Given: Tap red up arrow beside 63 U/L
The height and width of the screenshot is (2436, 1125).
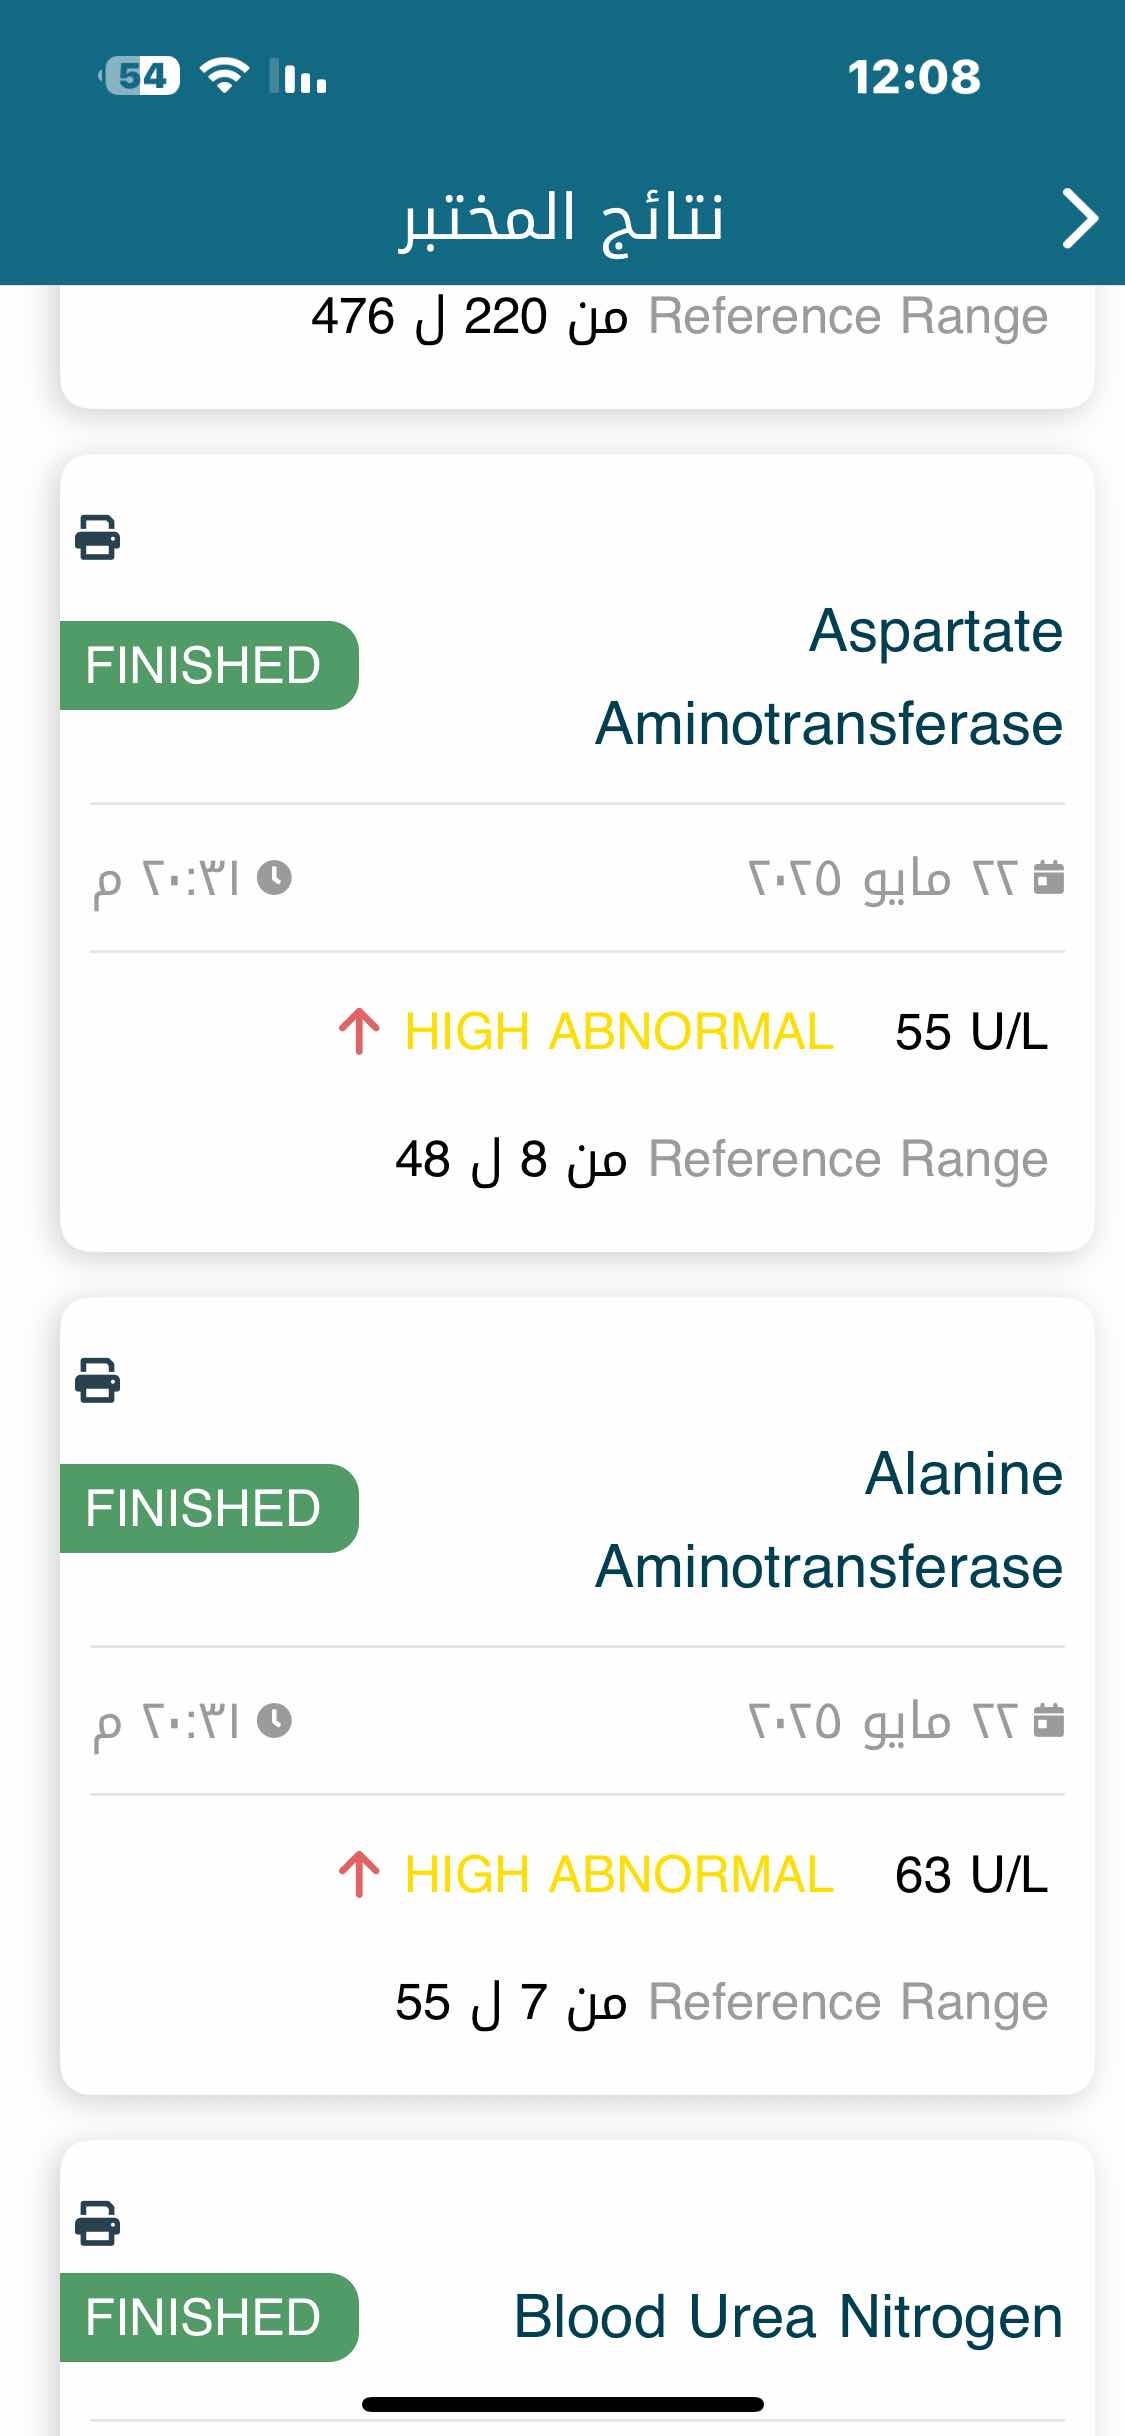Looking at the screenshot, I should tap(359, 1875).
